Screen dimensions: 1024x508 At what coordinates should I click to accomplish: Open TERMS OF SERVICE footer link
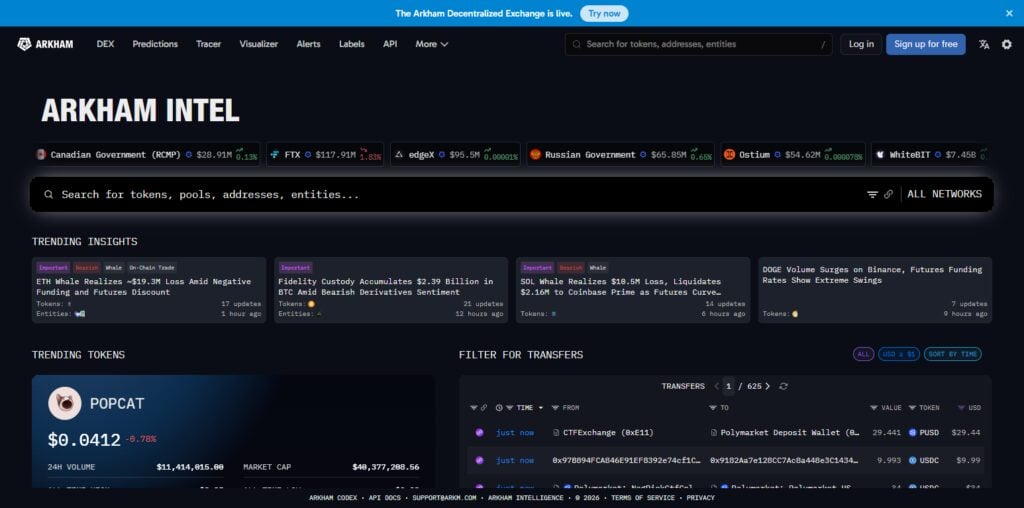coord(643,498)
